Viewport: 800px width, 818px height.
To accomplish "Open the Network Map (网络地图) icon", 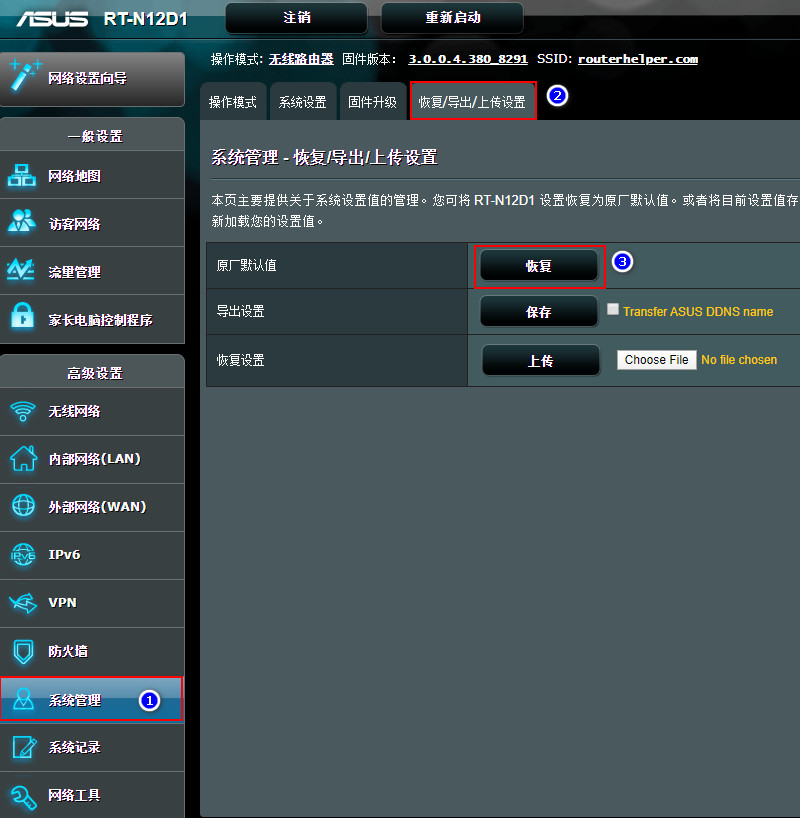I will (x=22, y=176).
